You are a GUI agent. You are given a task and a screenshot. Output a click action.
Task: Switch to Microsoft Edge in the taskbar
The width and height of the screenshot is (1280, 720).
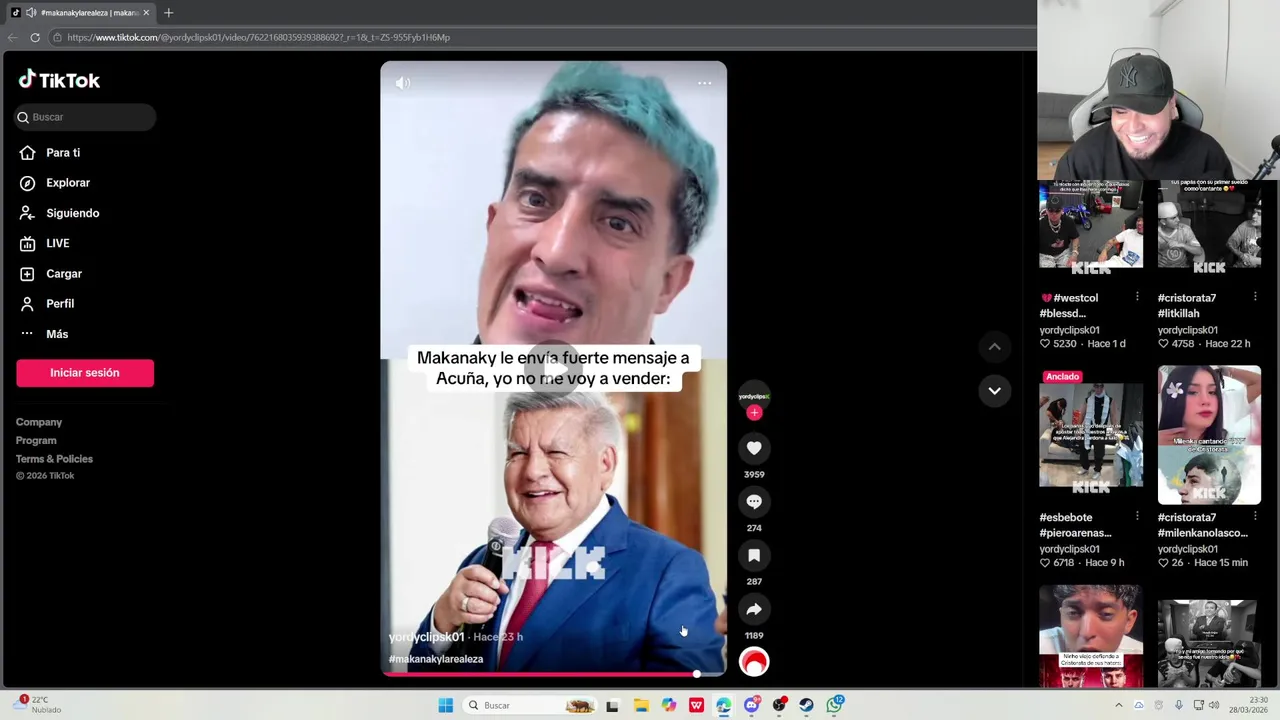tap(723, 705)
